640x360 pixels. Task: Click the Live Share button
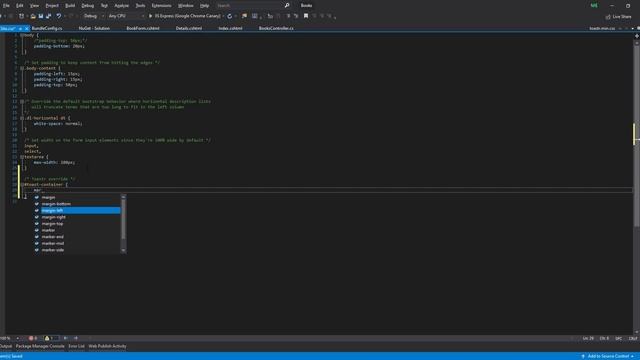[x=618, y=17]
